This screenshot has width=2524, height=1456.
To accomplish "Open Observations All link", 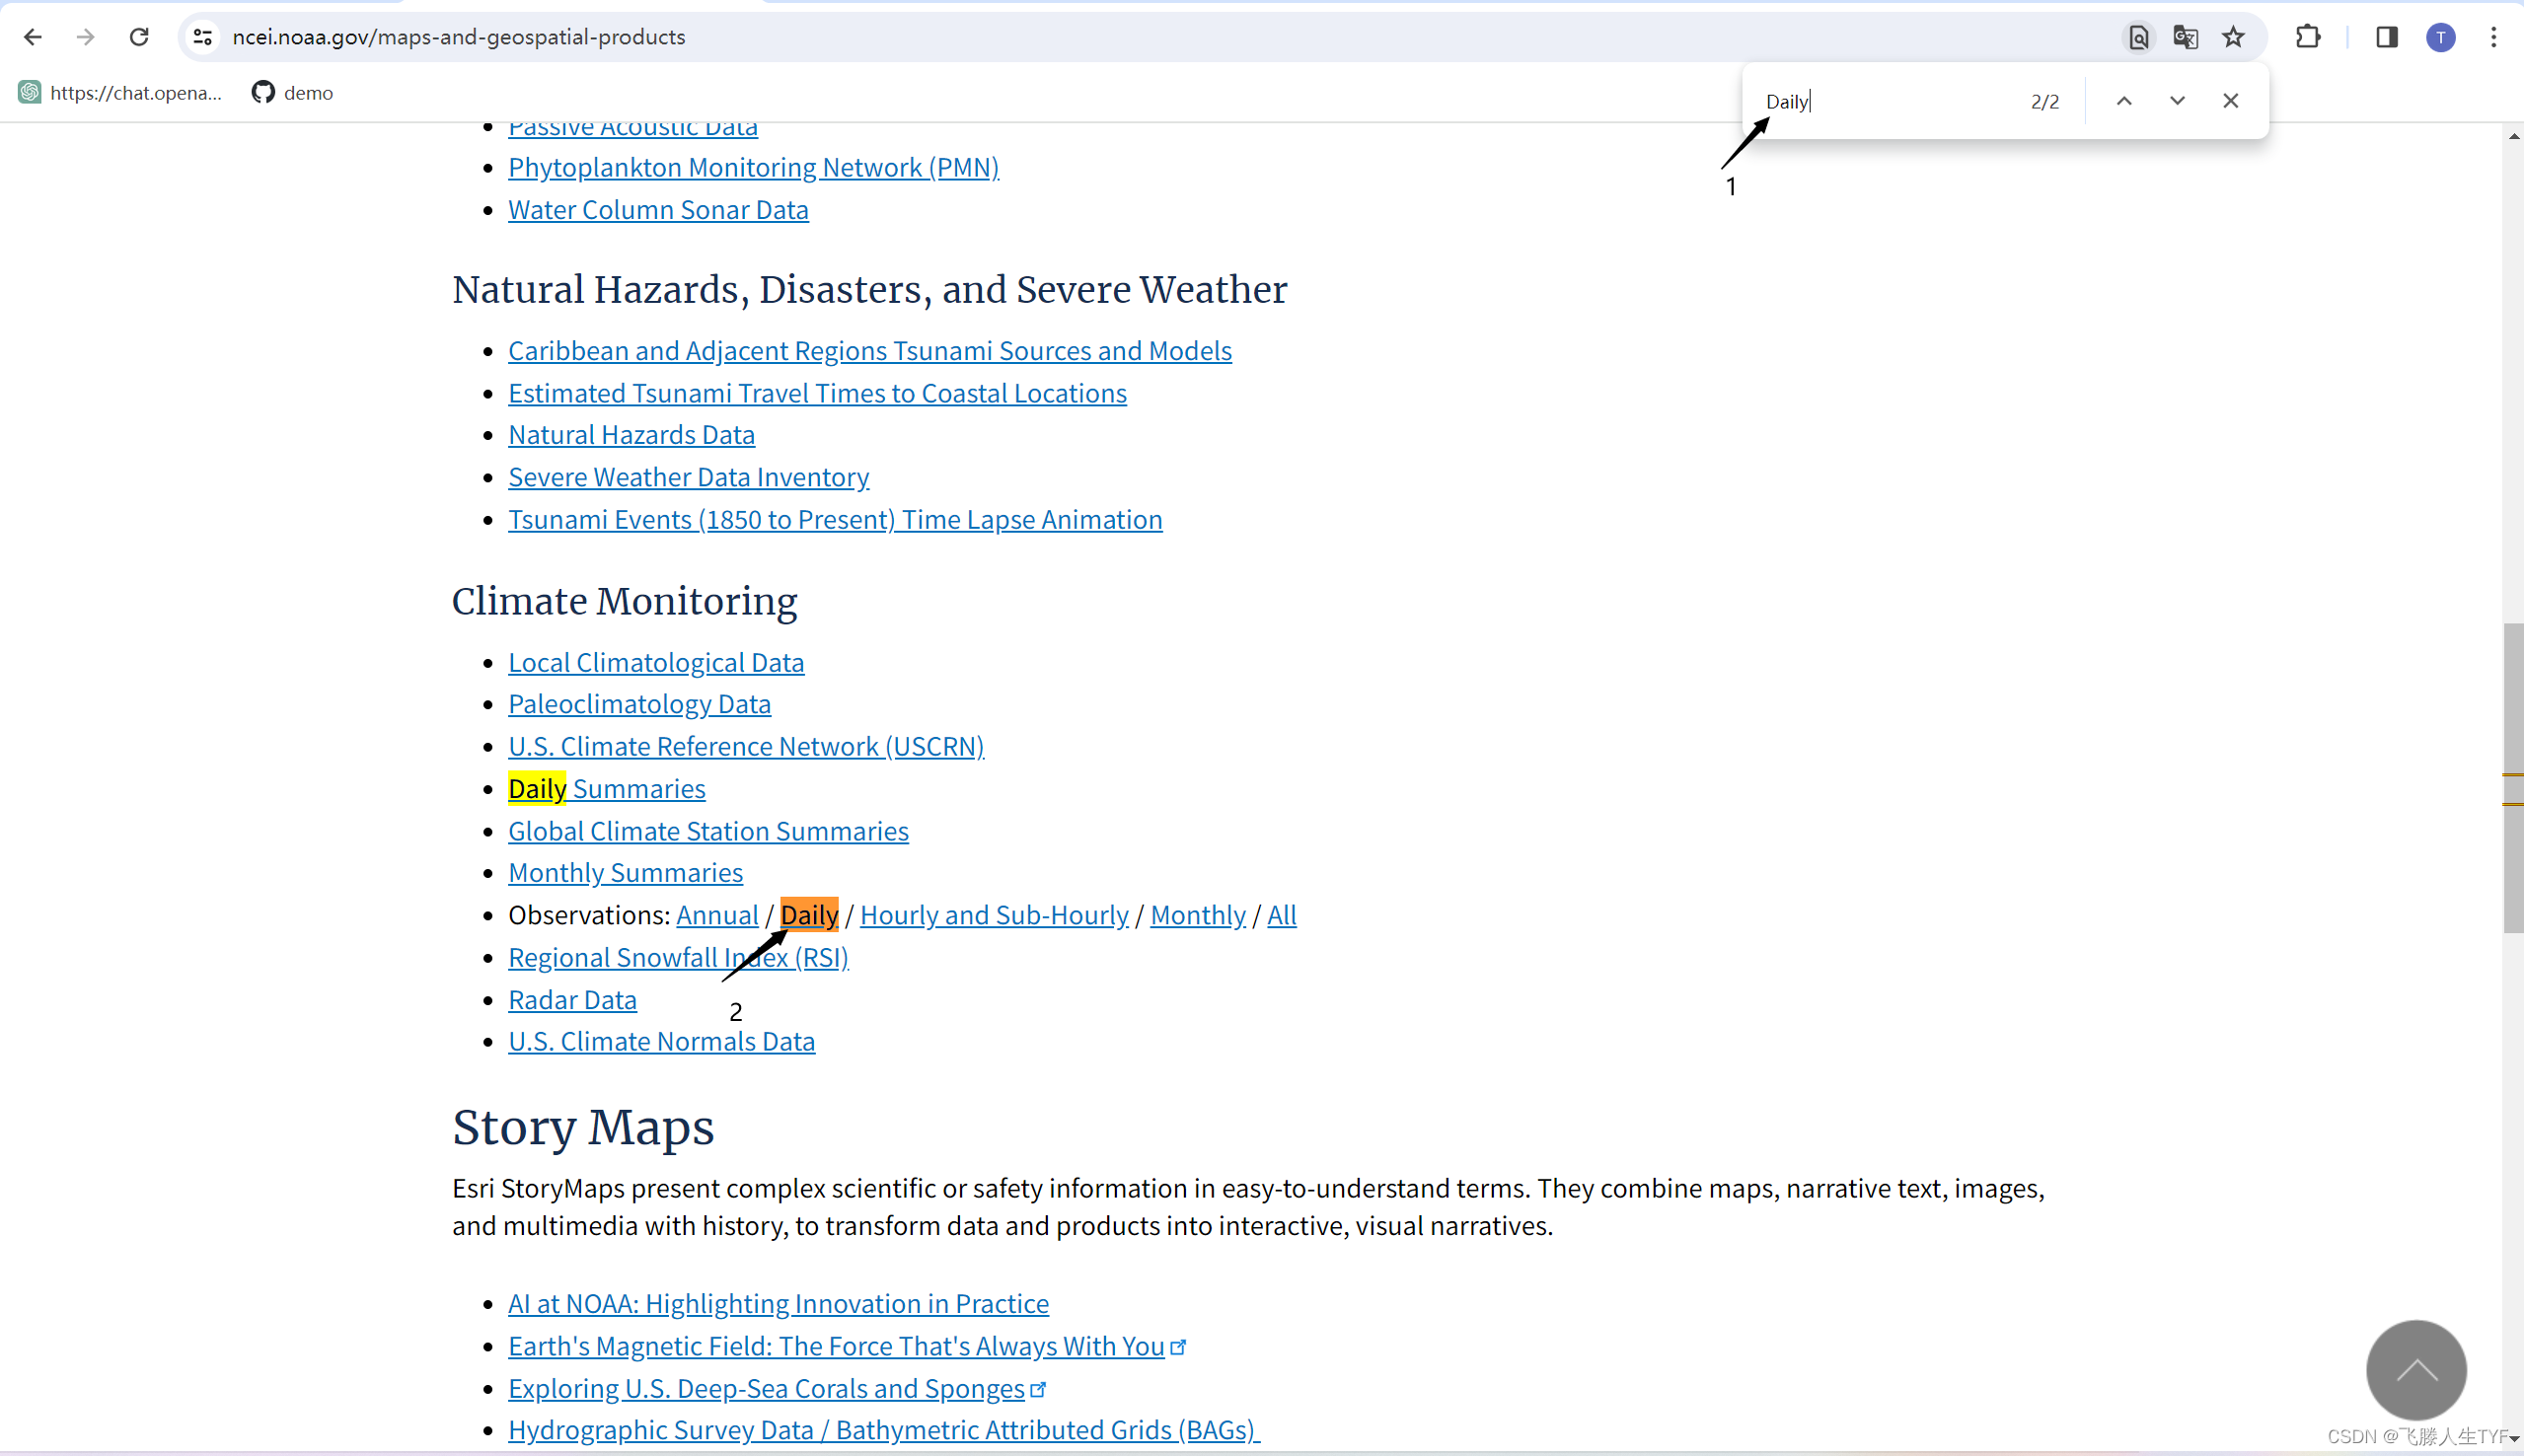I will (x=1282, y=915).
